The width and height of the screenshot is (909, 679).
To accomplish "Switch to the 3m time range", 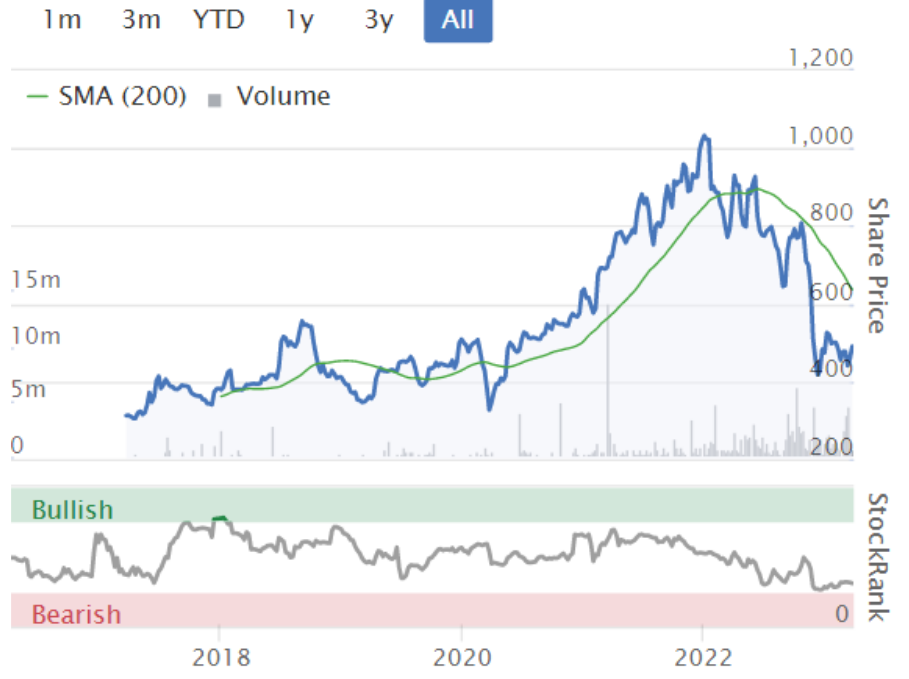I will click(141, 20).
